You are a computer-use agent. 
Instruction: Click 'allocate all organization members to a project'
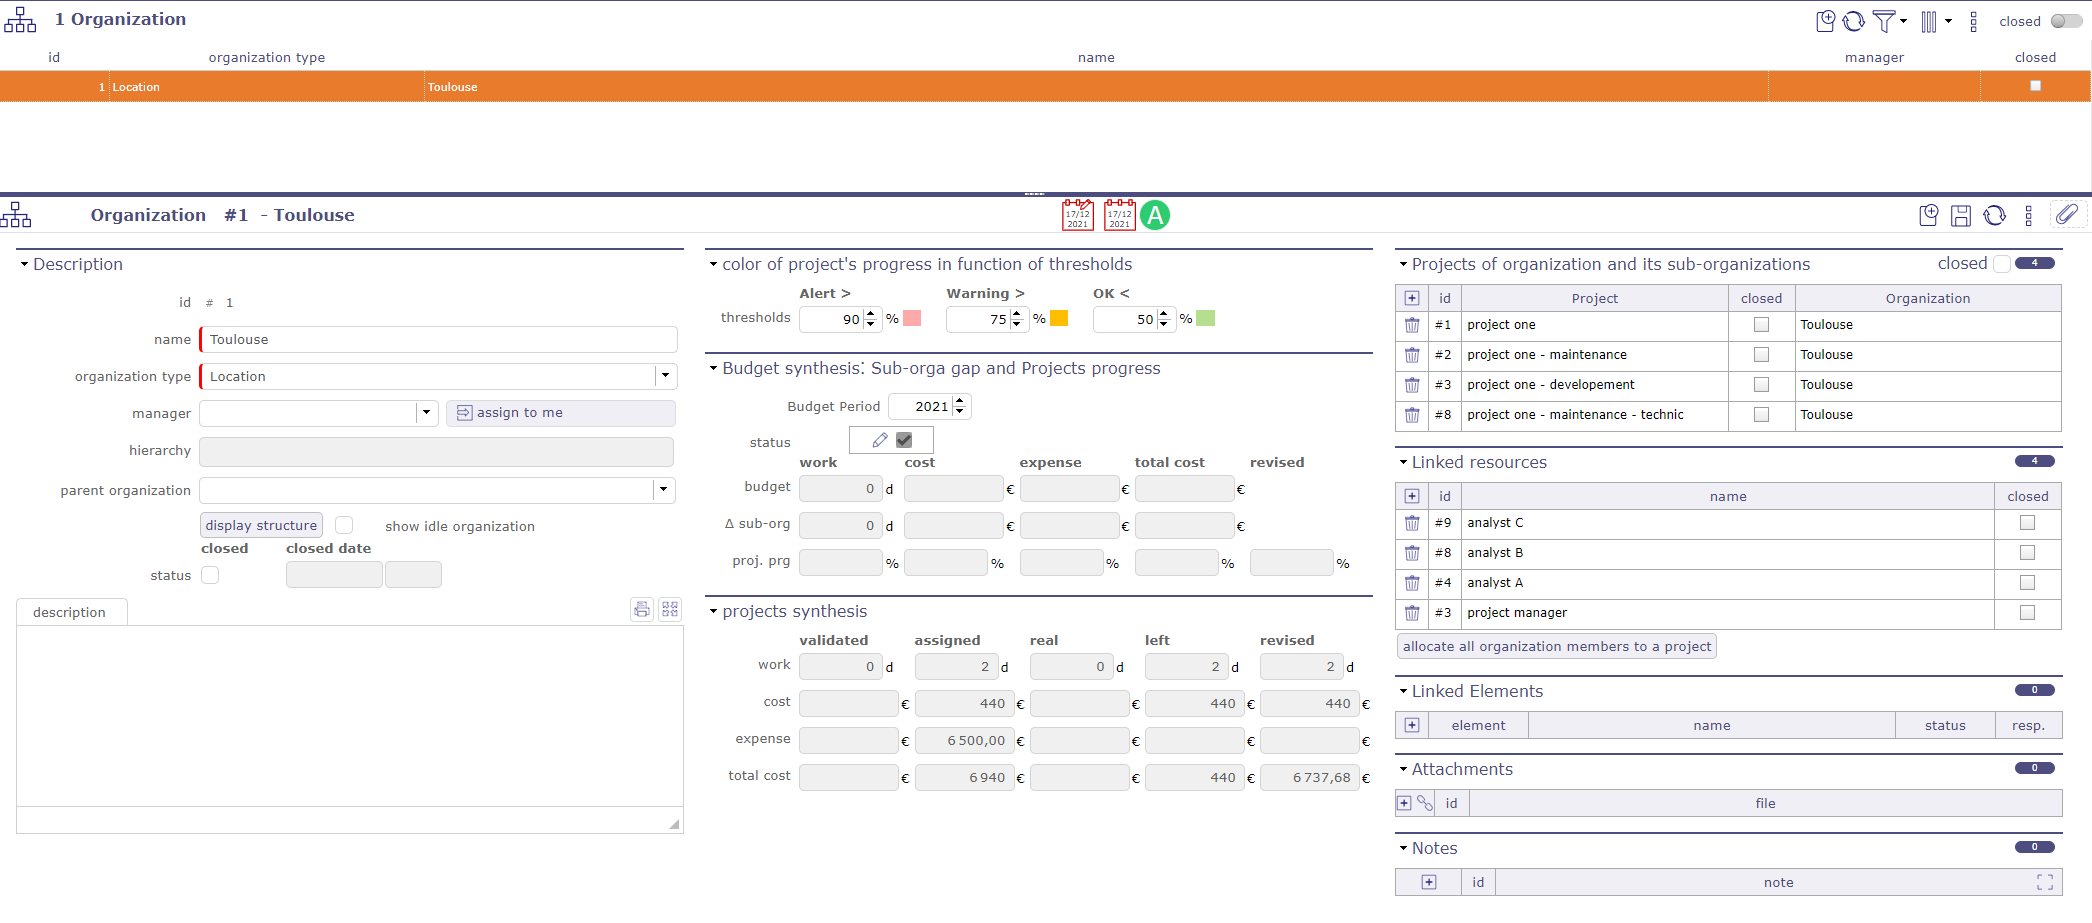[x=1556, y=646]
